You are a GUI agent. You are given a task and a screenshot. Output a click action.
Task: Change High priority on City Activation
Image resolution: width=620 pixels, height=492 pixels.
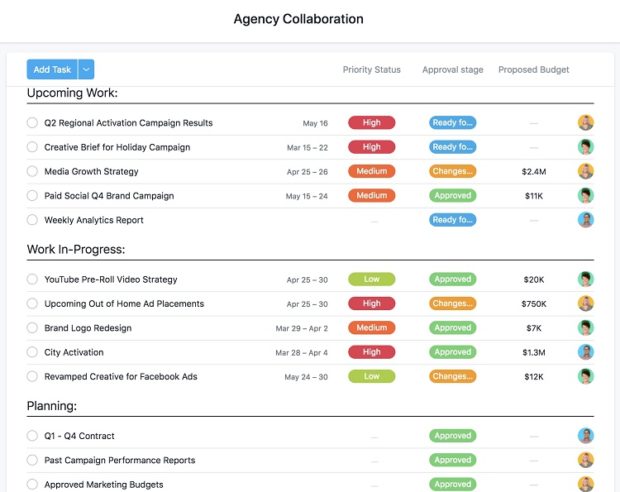pyautogui.click(x=371, y=352)
